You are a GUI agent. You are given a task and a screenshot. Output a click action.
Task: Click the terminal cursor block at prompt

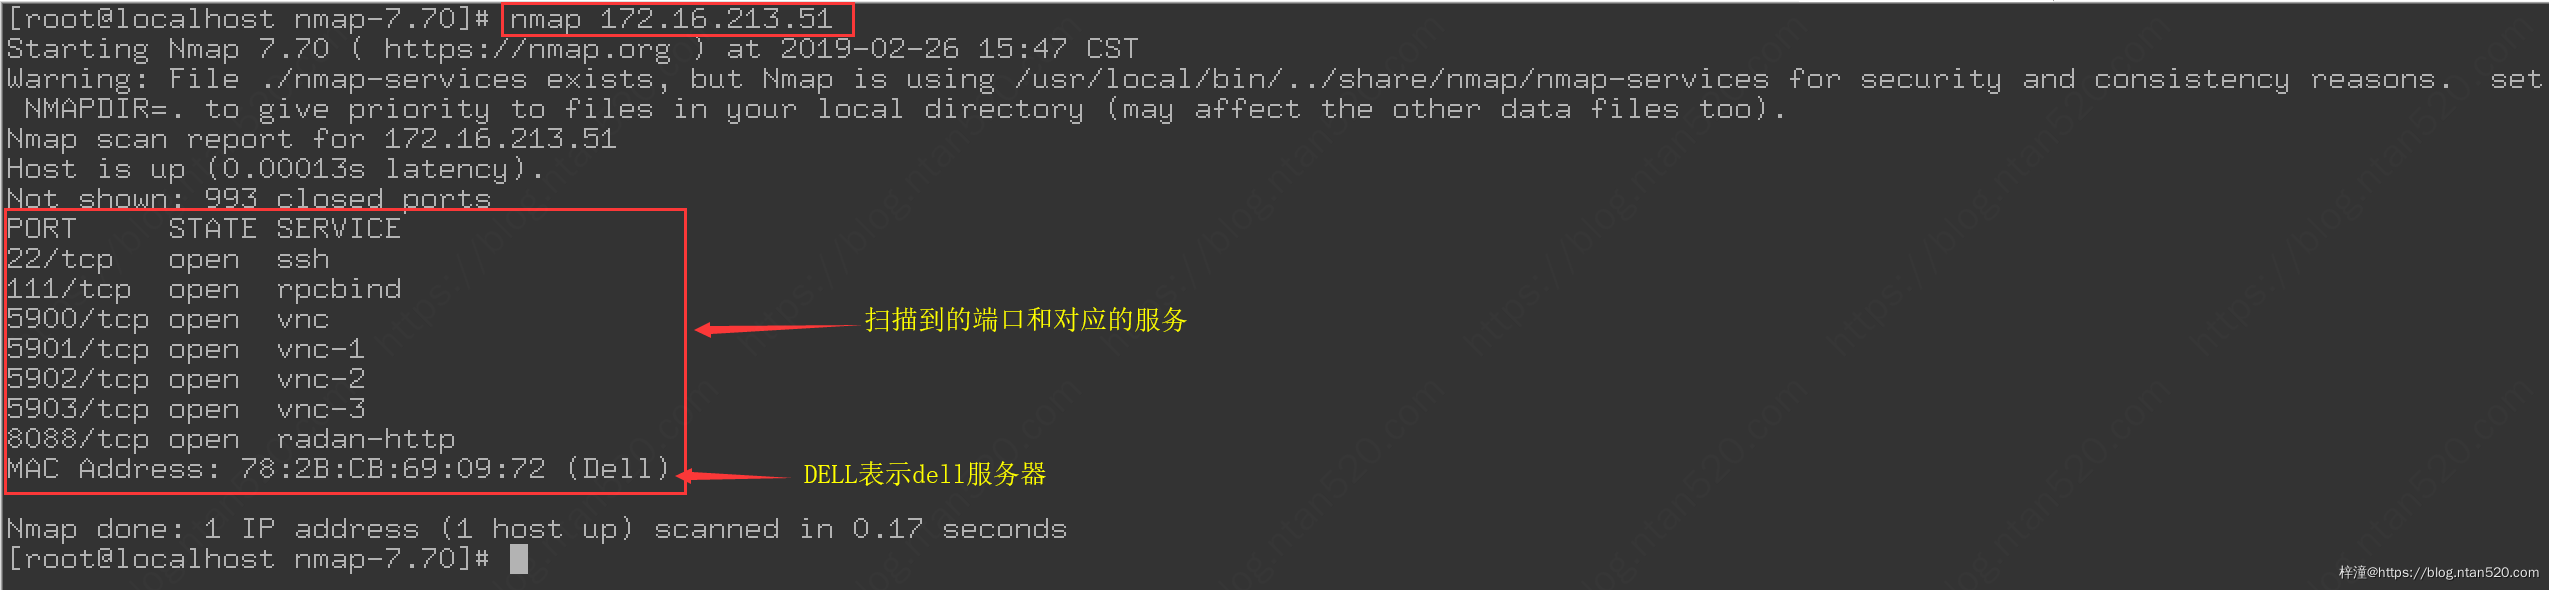518,559
